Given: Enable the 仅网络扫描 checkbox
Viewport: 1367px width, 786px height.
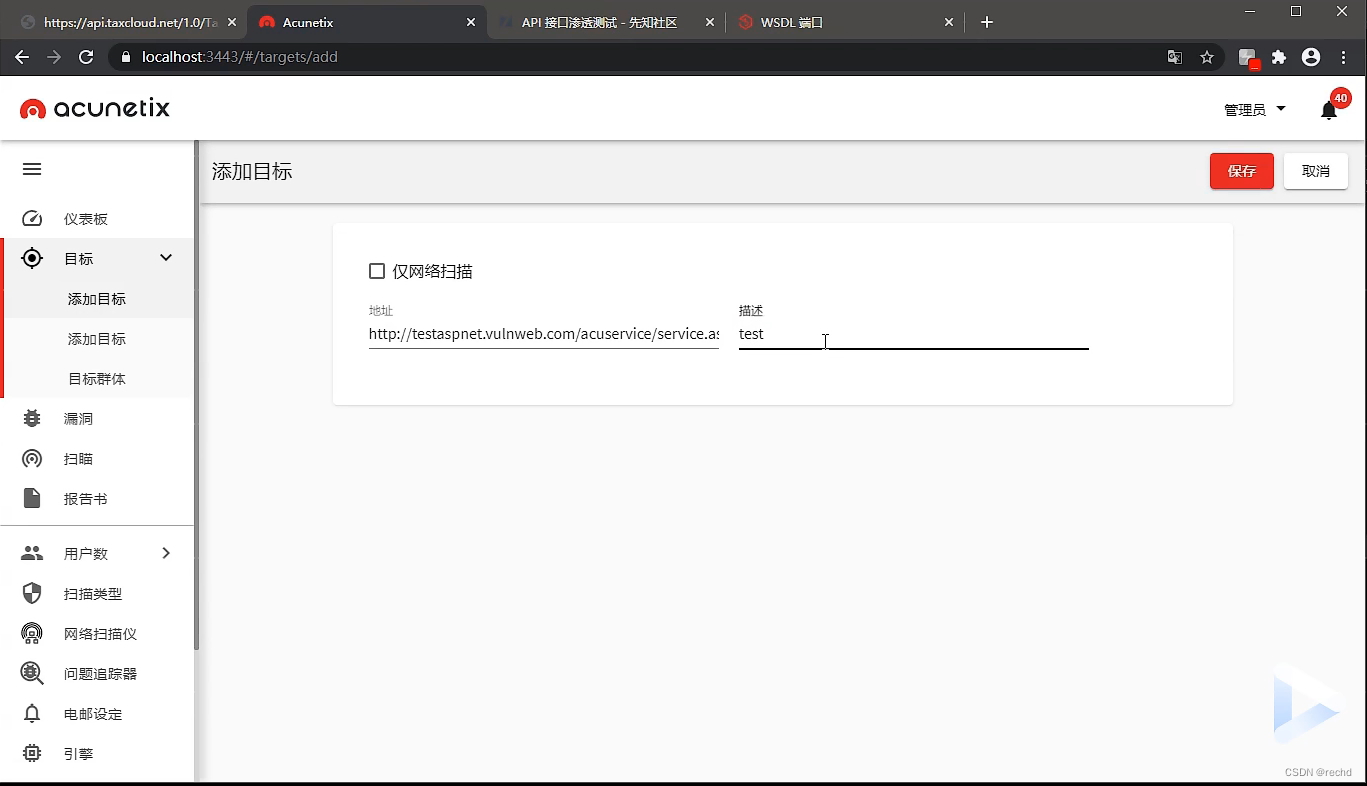Looking at the screenshot, I should tap(377, 271).
